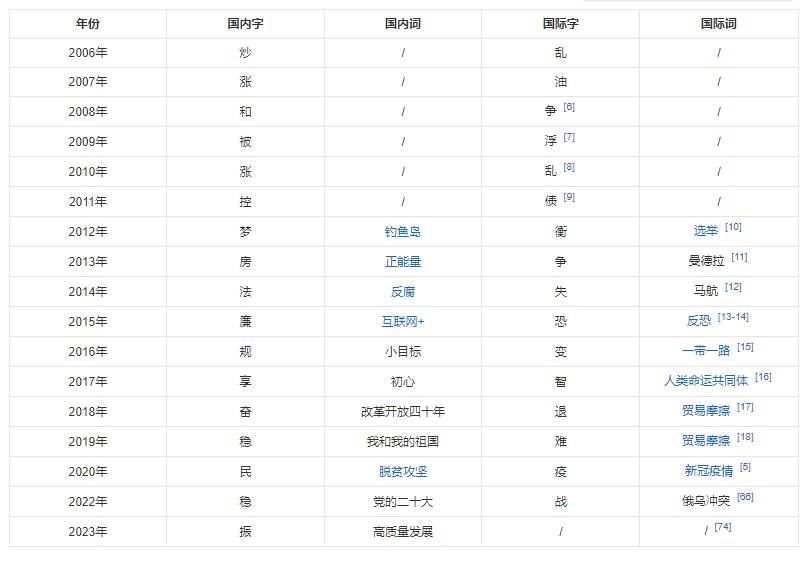Open 贸易摩擦 link in 2019 row

(x=705, y=441)
